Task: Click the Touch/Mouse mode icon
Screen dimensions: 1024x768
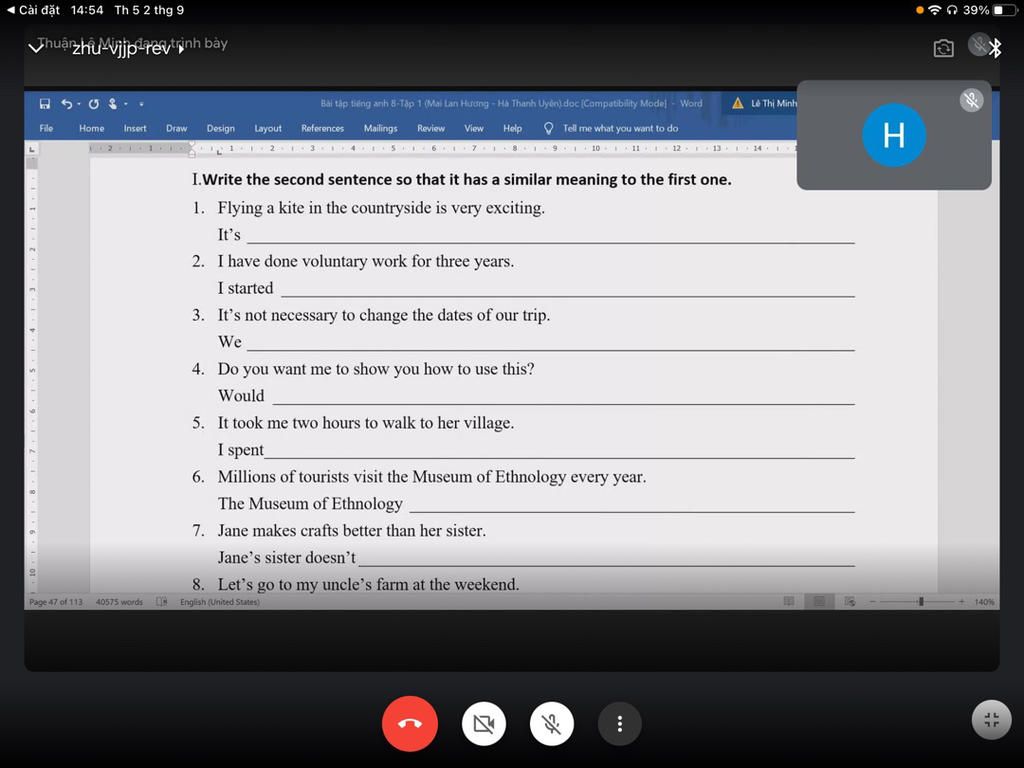Action: point(113,103)
